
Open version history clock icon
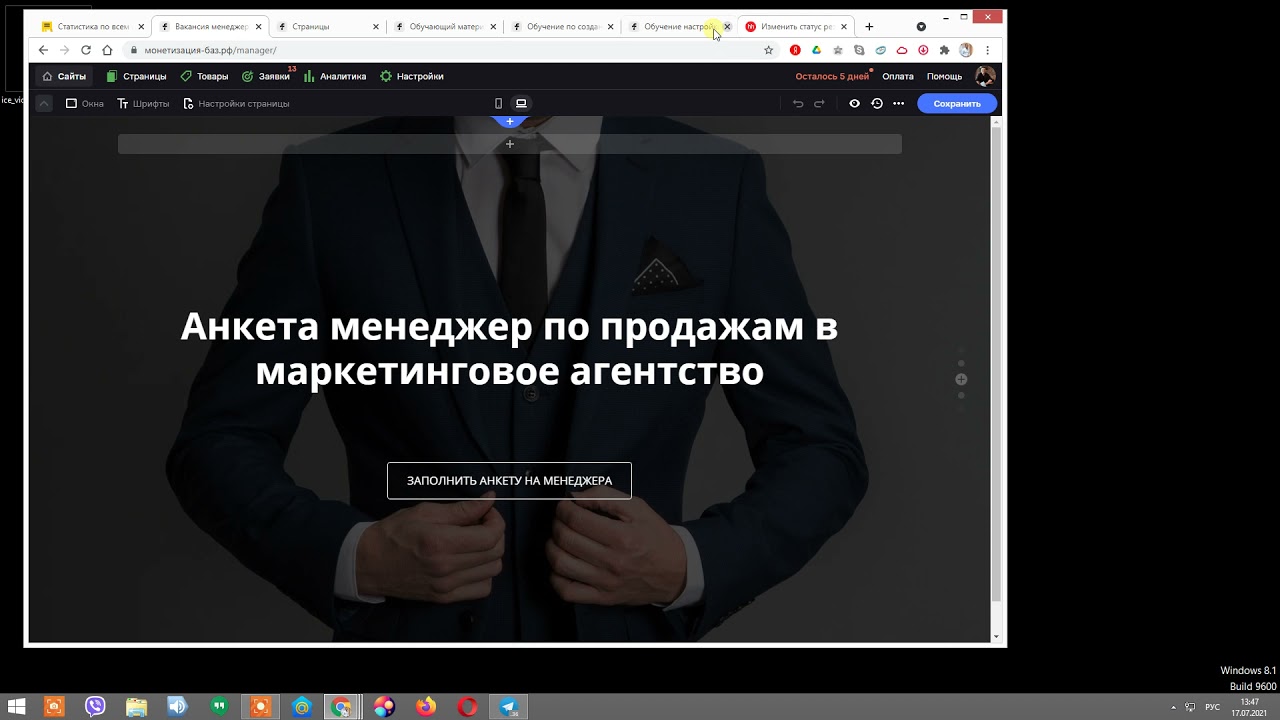877,104
